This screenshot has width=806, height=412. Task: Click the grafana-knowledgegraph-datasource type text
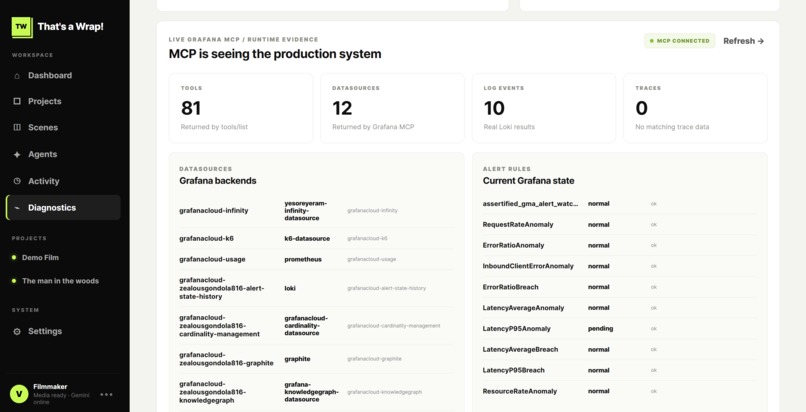[311, 392]
